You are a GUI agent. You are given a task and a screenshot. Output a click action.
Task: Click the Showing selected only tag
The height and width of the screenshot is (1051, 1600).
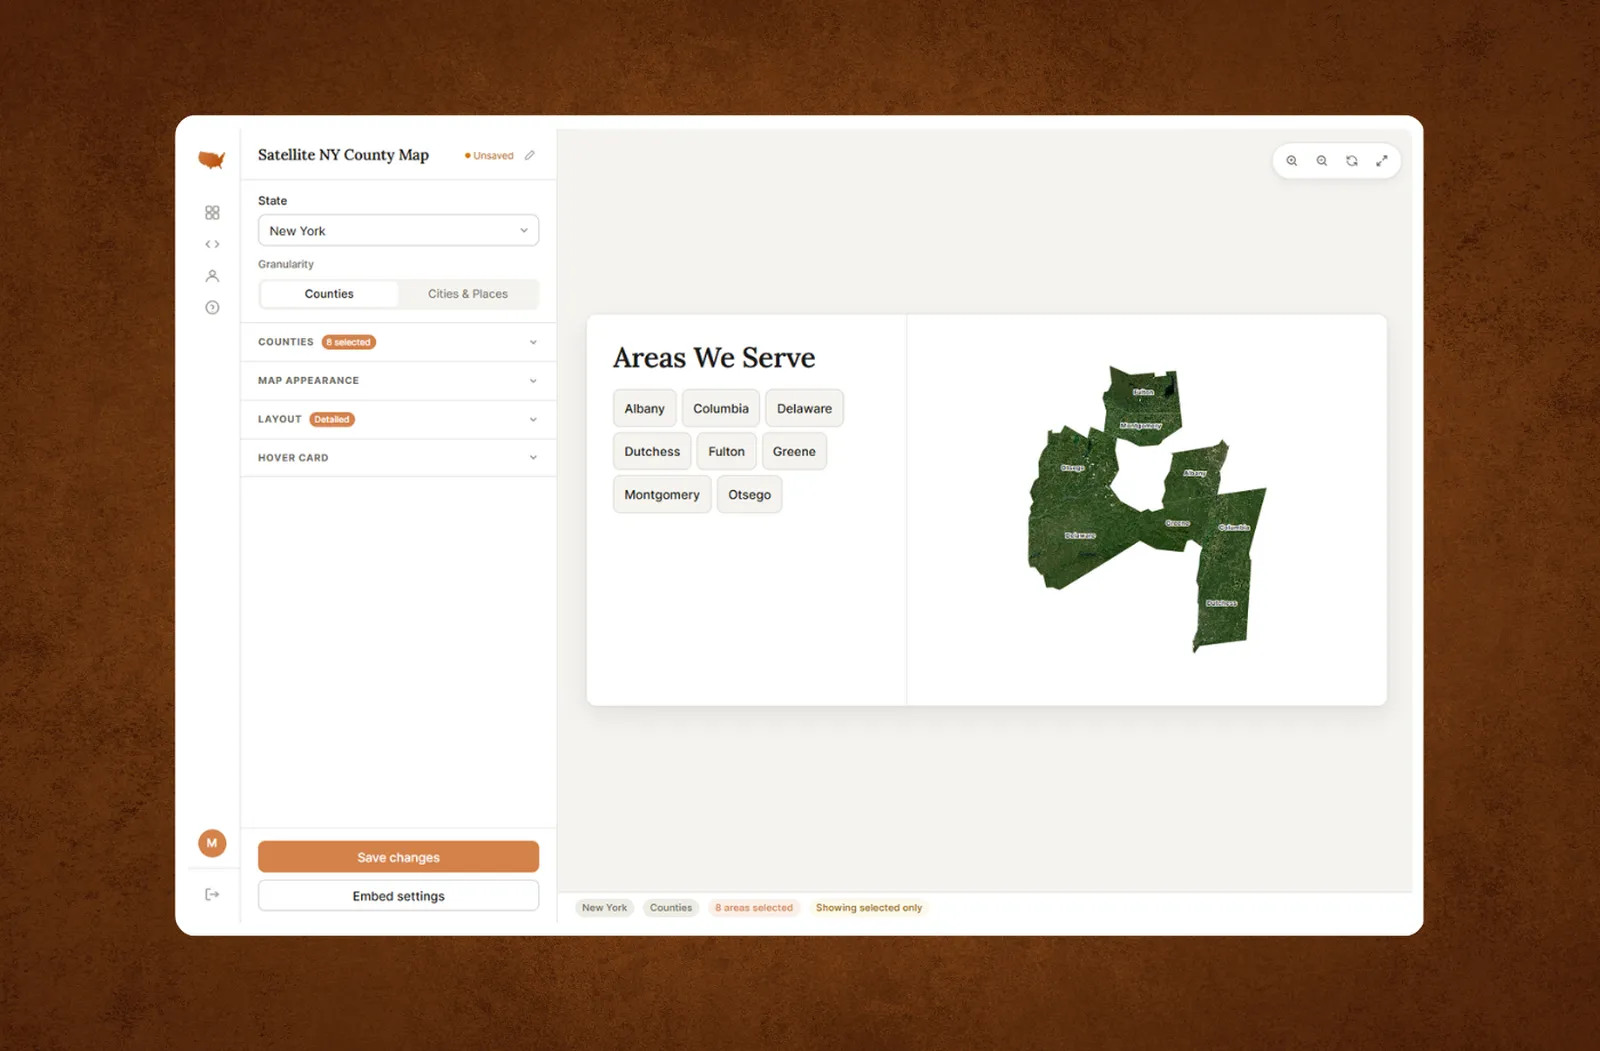click(x=869, y=908)
